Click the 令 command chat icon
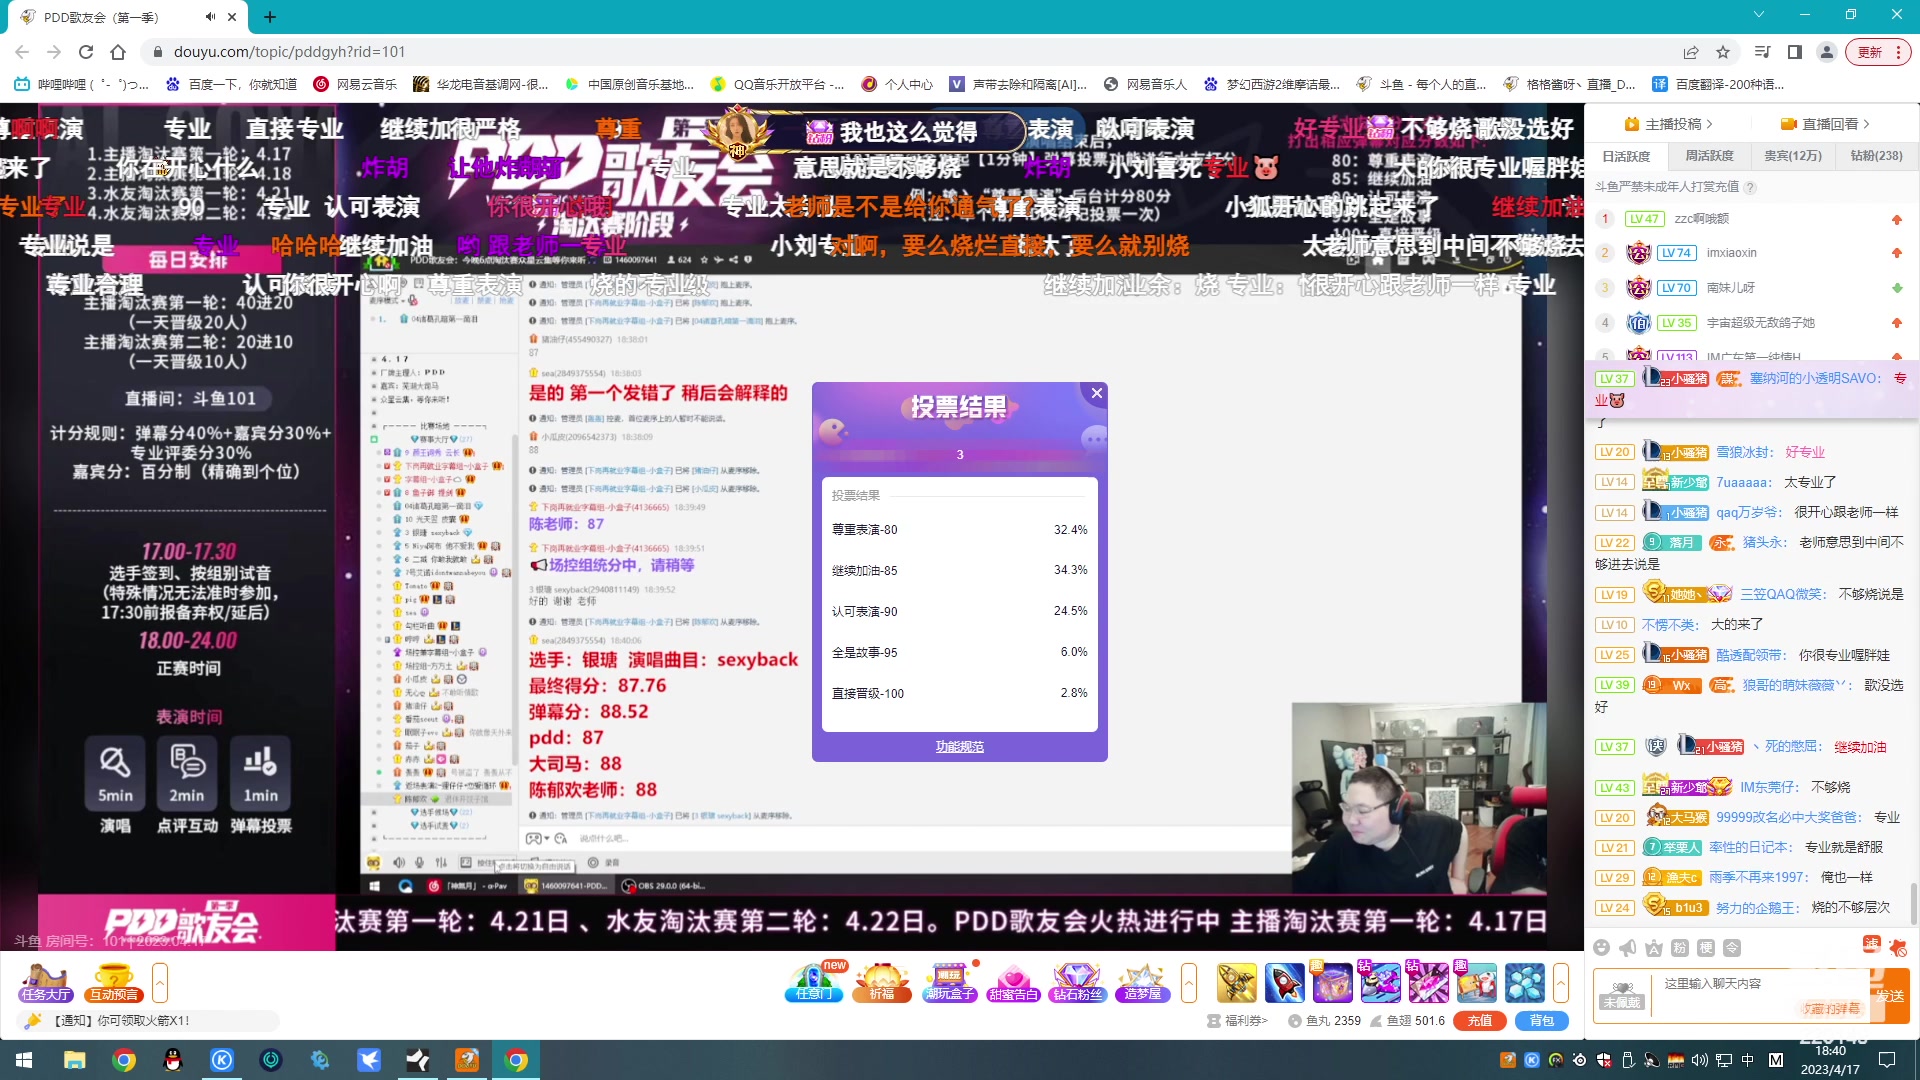1920x1080 pixels. (x=1732, y=948)
